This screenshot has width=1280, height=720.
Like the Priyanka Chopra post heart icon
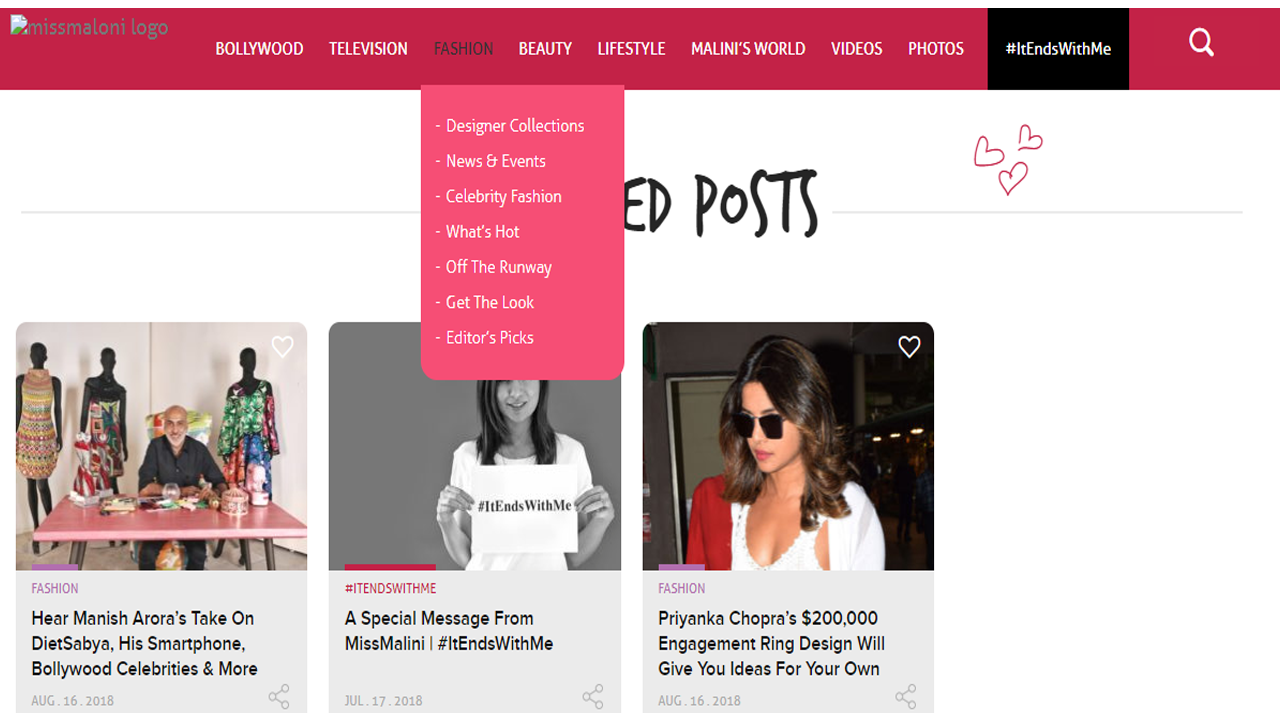pos(909,347)
